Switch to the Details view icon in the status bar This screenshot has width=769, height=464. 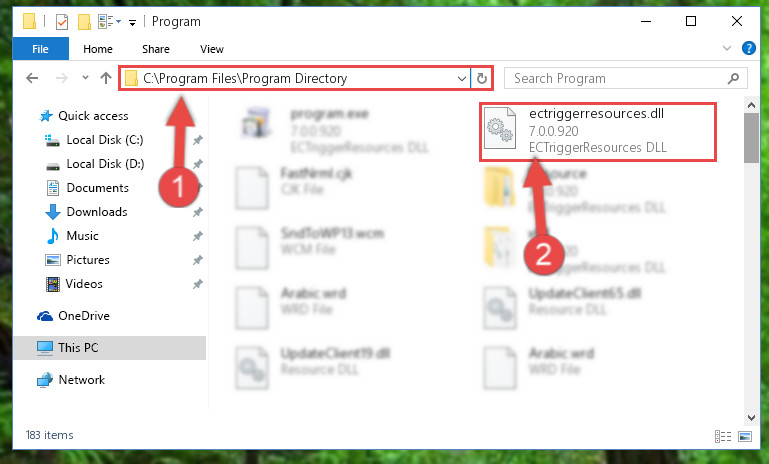[723, 436]
